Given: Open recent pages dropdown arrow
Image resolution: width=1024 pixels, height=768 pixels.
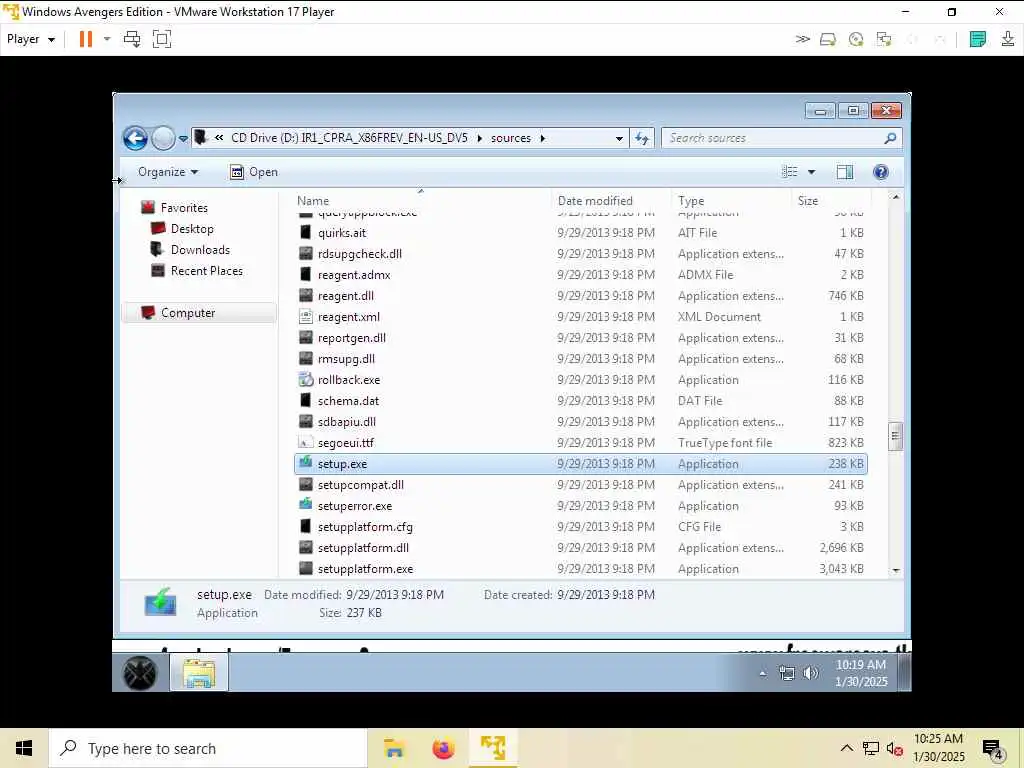Looking at the screenshot, I should pyautogui.click(x=184, y=138).
